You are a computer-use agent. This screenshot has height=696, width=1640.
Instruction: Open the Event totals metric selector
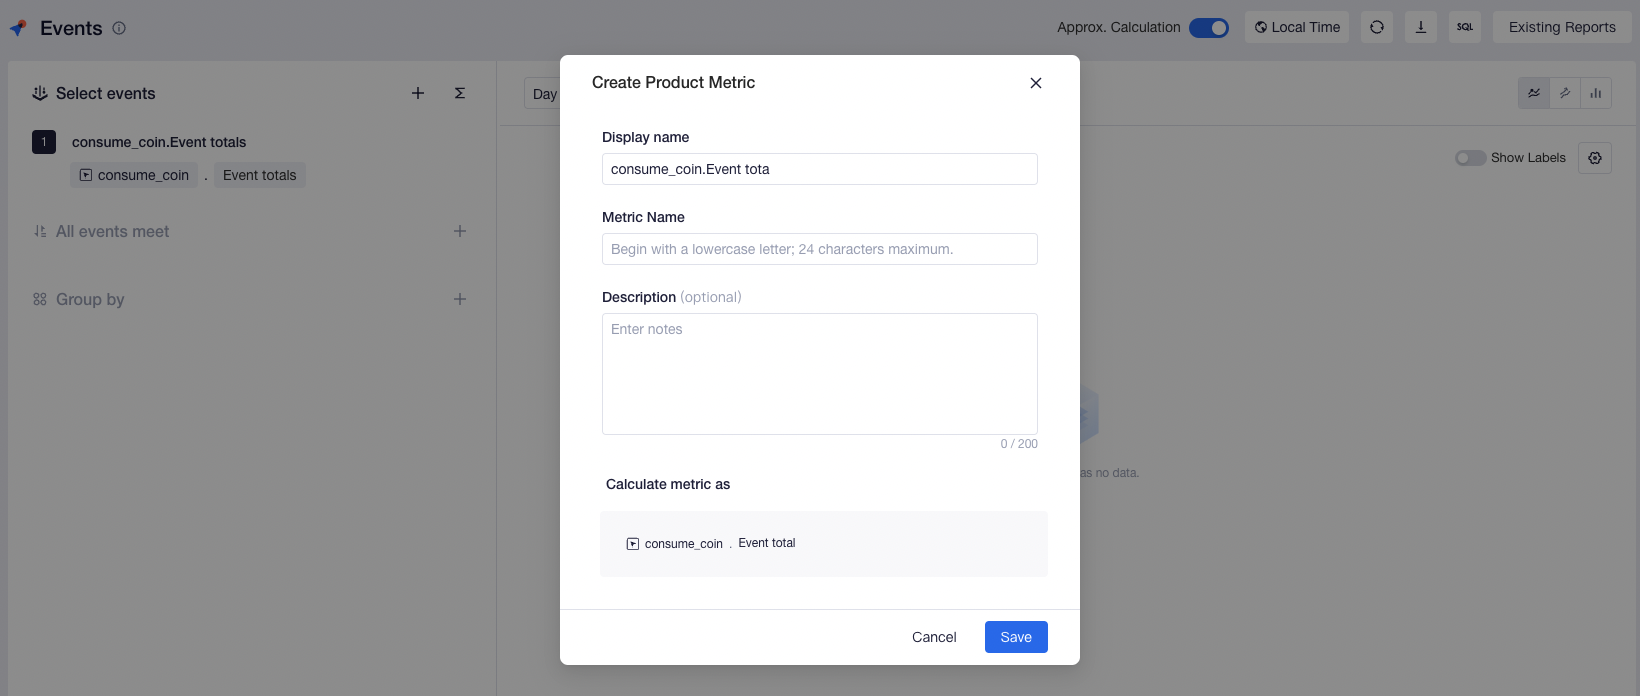pyautogui.click(x=260, y=175)
